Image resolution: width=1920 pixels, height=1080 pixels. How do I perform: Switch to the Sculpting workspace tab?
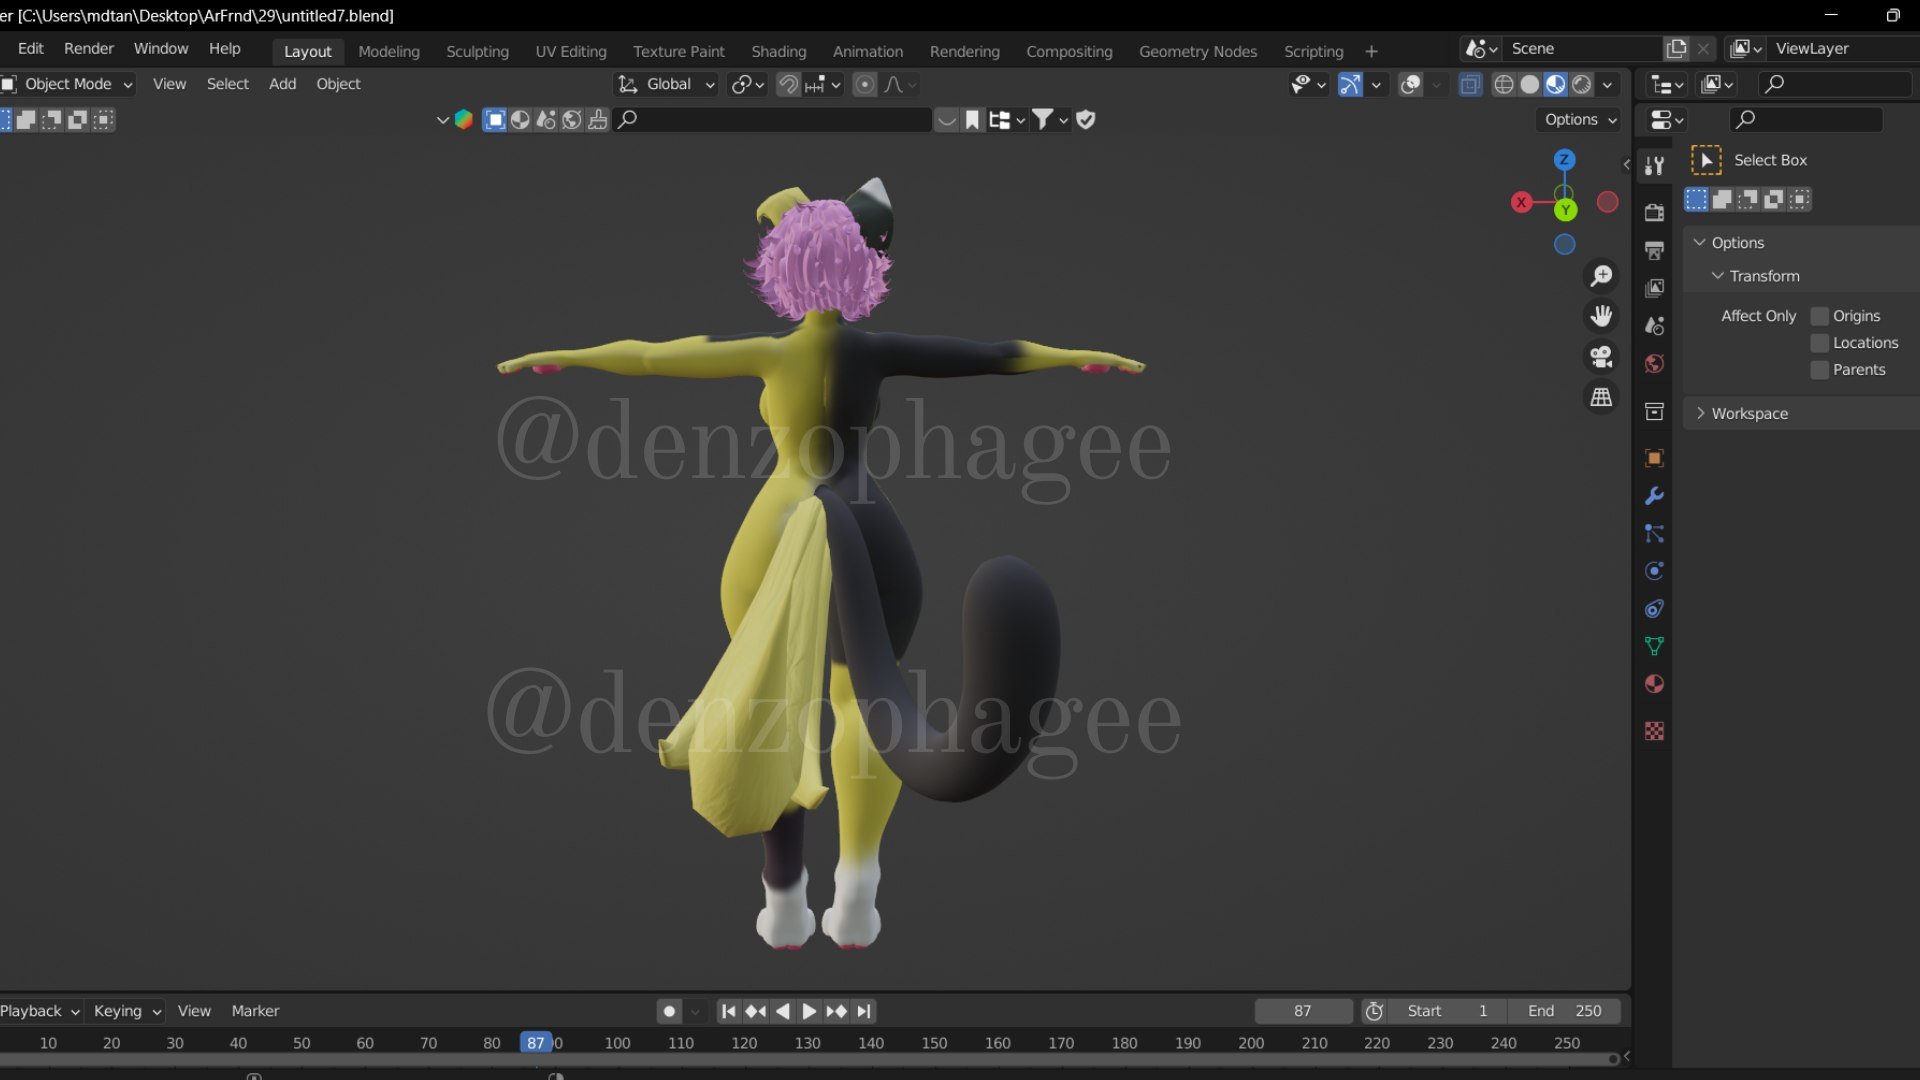pos(477,51)
